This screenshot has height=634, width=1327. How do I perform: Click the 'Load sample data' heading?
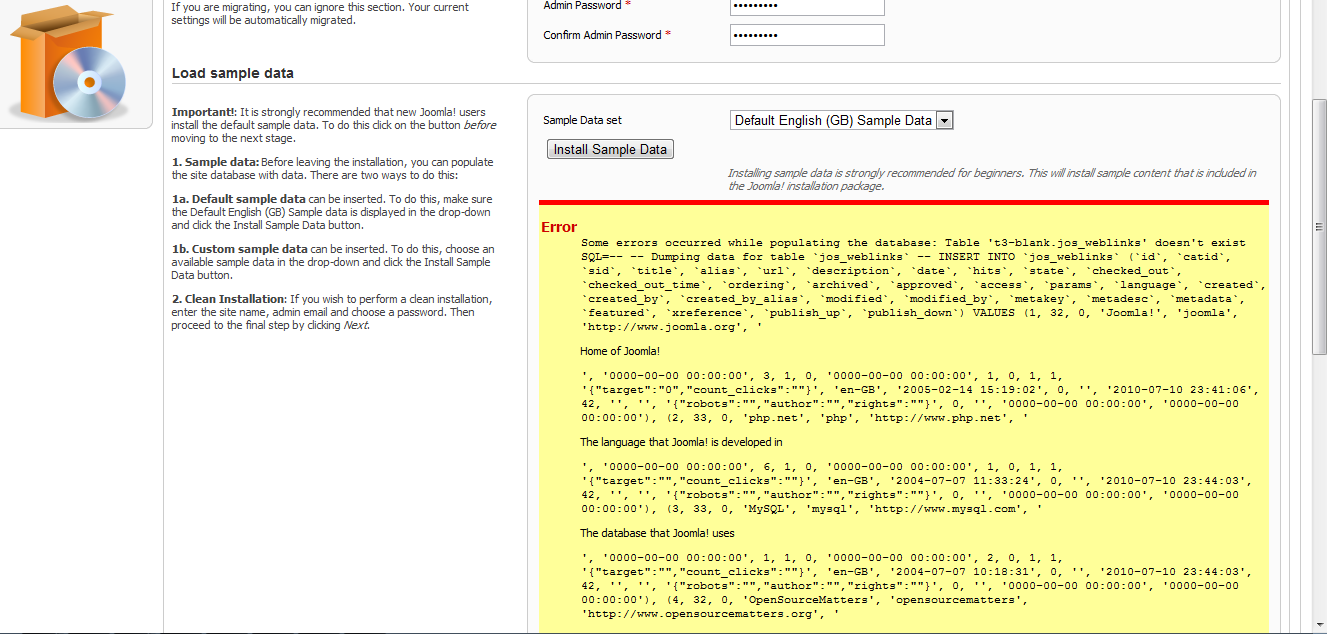pos(233,73)
